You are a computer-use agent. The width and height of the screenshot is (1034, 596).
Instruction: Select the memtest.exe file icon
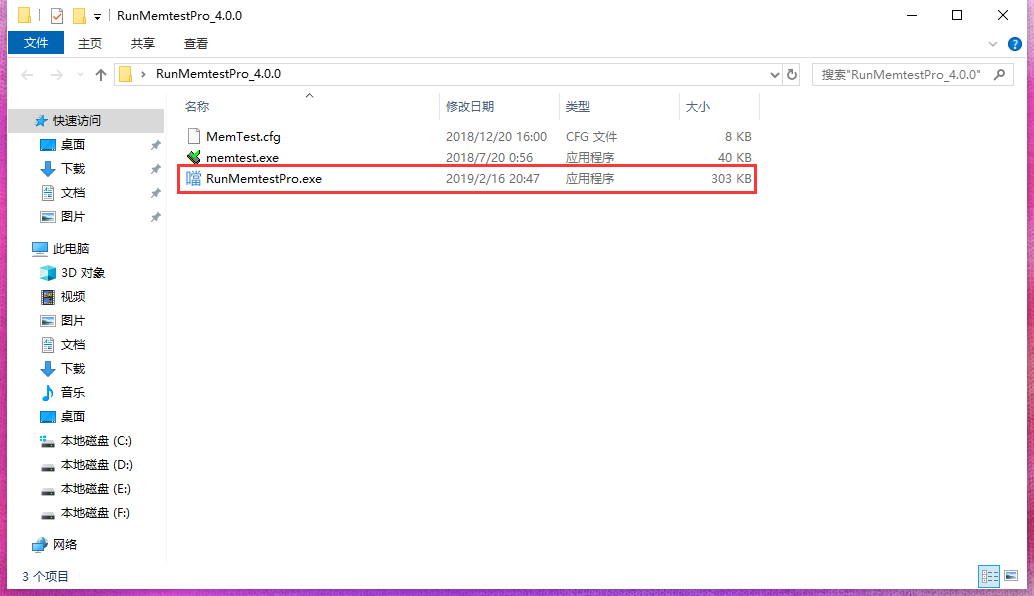tap(193, 157)
